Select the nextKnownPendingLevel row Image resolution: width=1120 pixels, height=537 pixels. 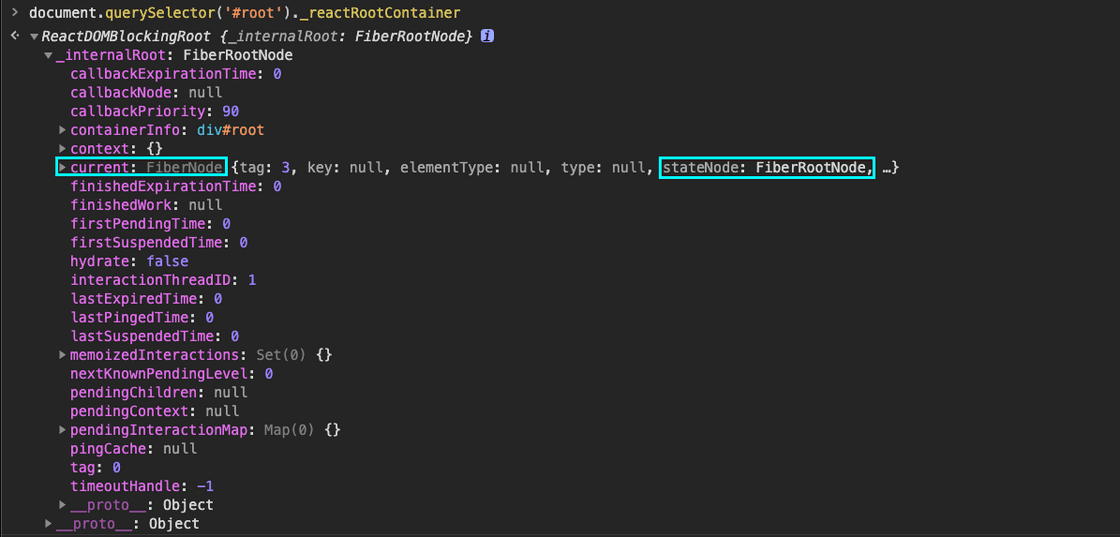[171, 373]
